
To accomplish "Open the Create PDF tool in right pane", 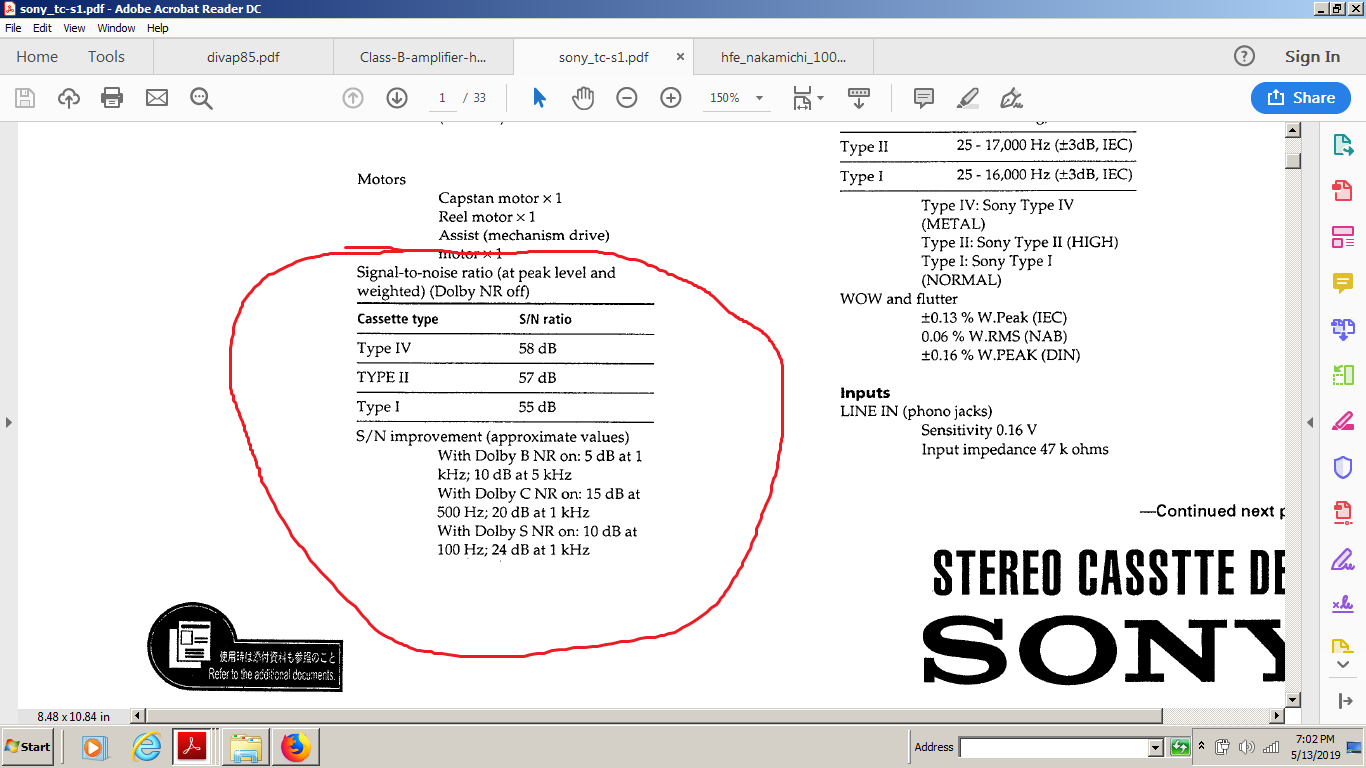I will coord(1343,190).
